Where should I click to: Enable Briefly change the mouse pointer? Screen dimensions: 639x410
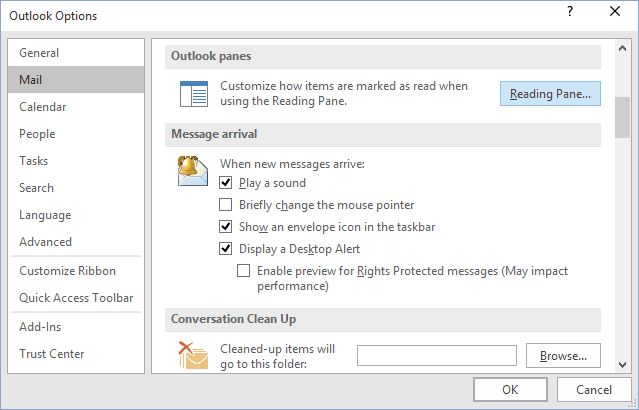tap(225, 205)
